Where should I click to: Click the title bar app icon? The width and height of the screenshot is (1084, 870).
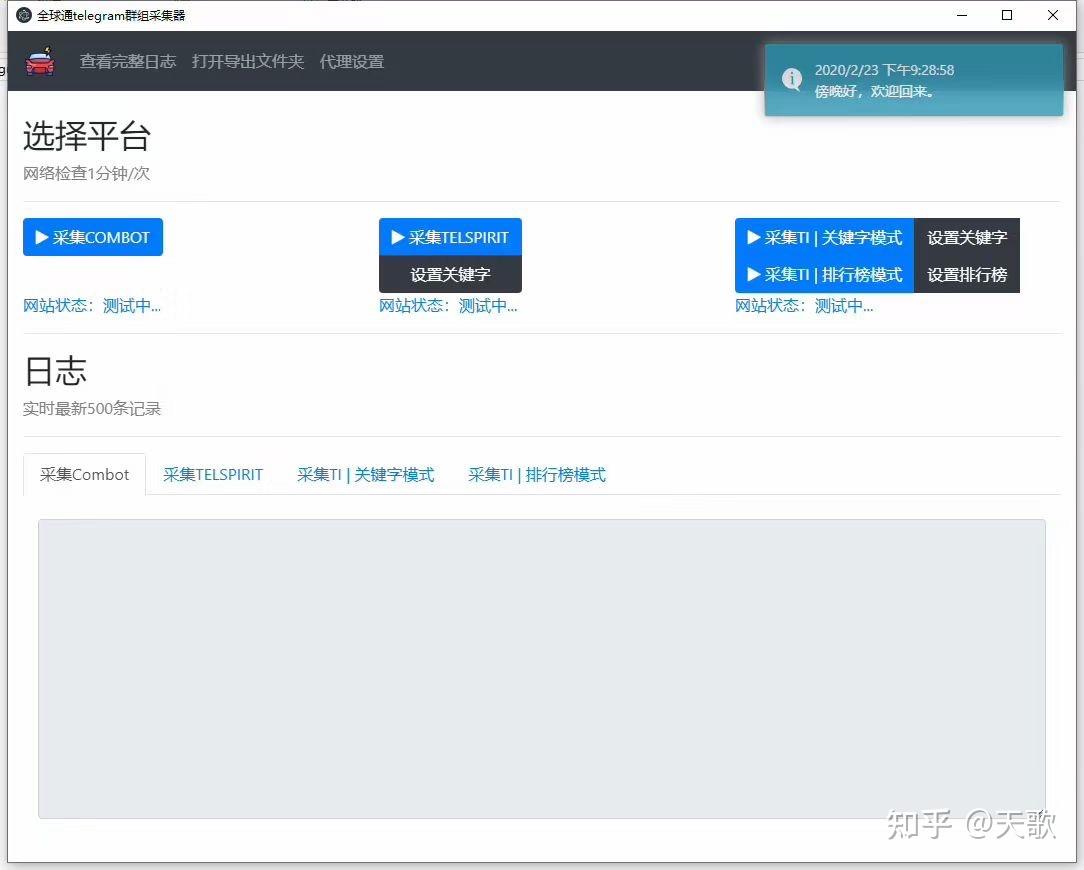[x=24, y=15]
